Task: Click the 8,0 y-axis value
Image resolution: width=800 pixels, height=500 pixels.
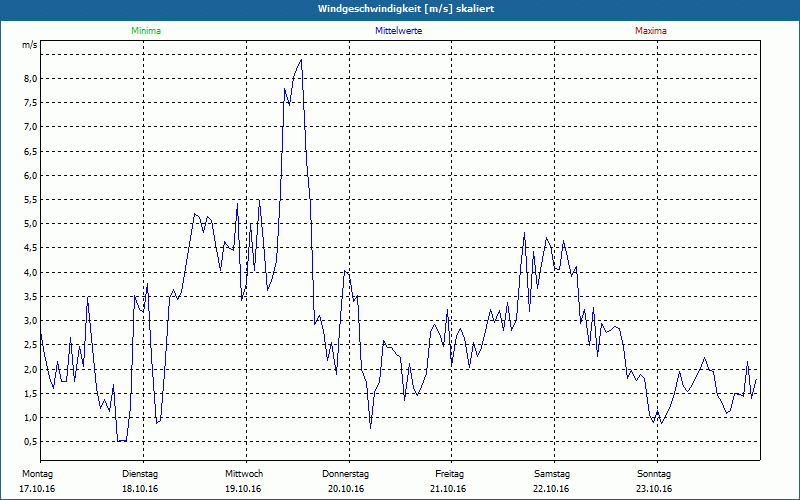Action: (30, 79)
